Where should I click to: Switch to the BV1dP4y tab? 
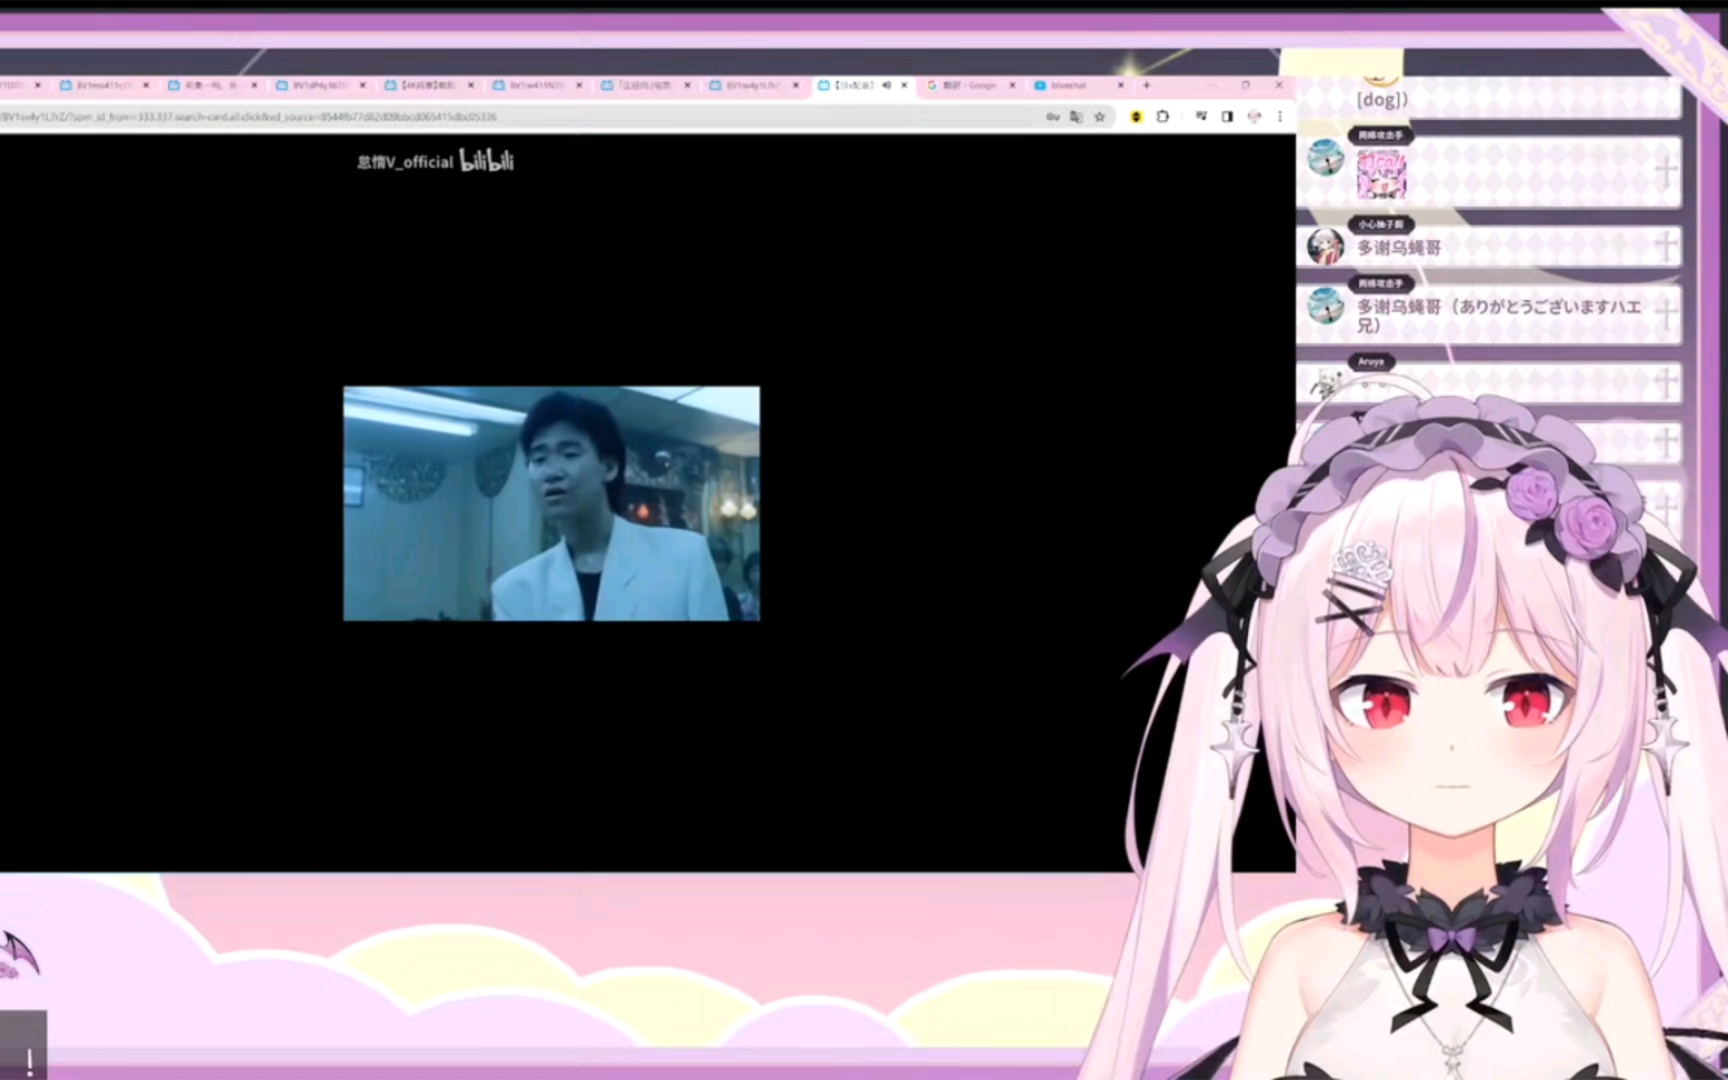[x=320, y=85]
